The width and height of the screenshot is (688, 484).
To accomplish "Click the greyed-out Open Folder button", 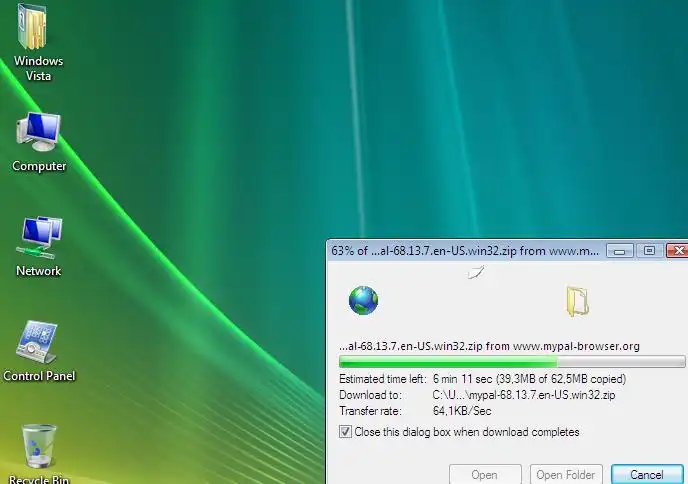I will click(566, 475).
